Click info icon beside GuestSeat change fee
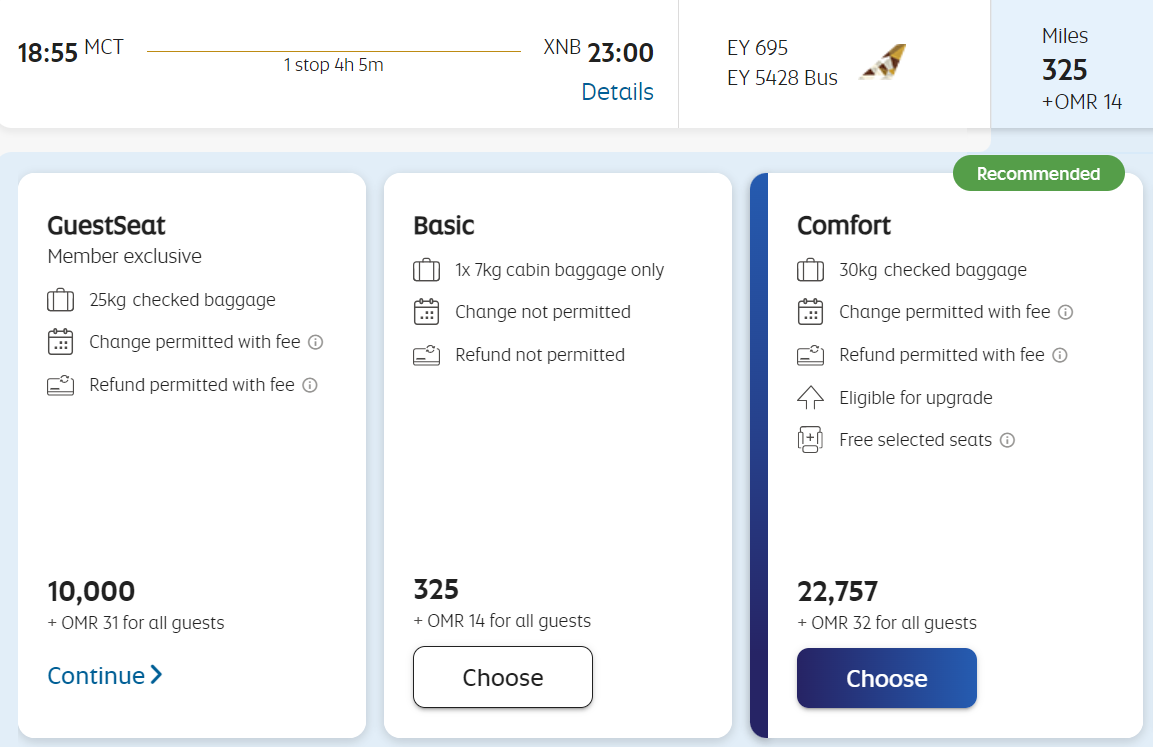This screenshot has height=747, width=1153. pyautogui.click(x=316, y=342)
